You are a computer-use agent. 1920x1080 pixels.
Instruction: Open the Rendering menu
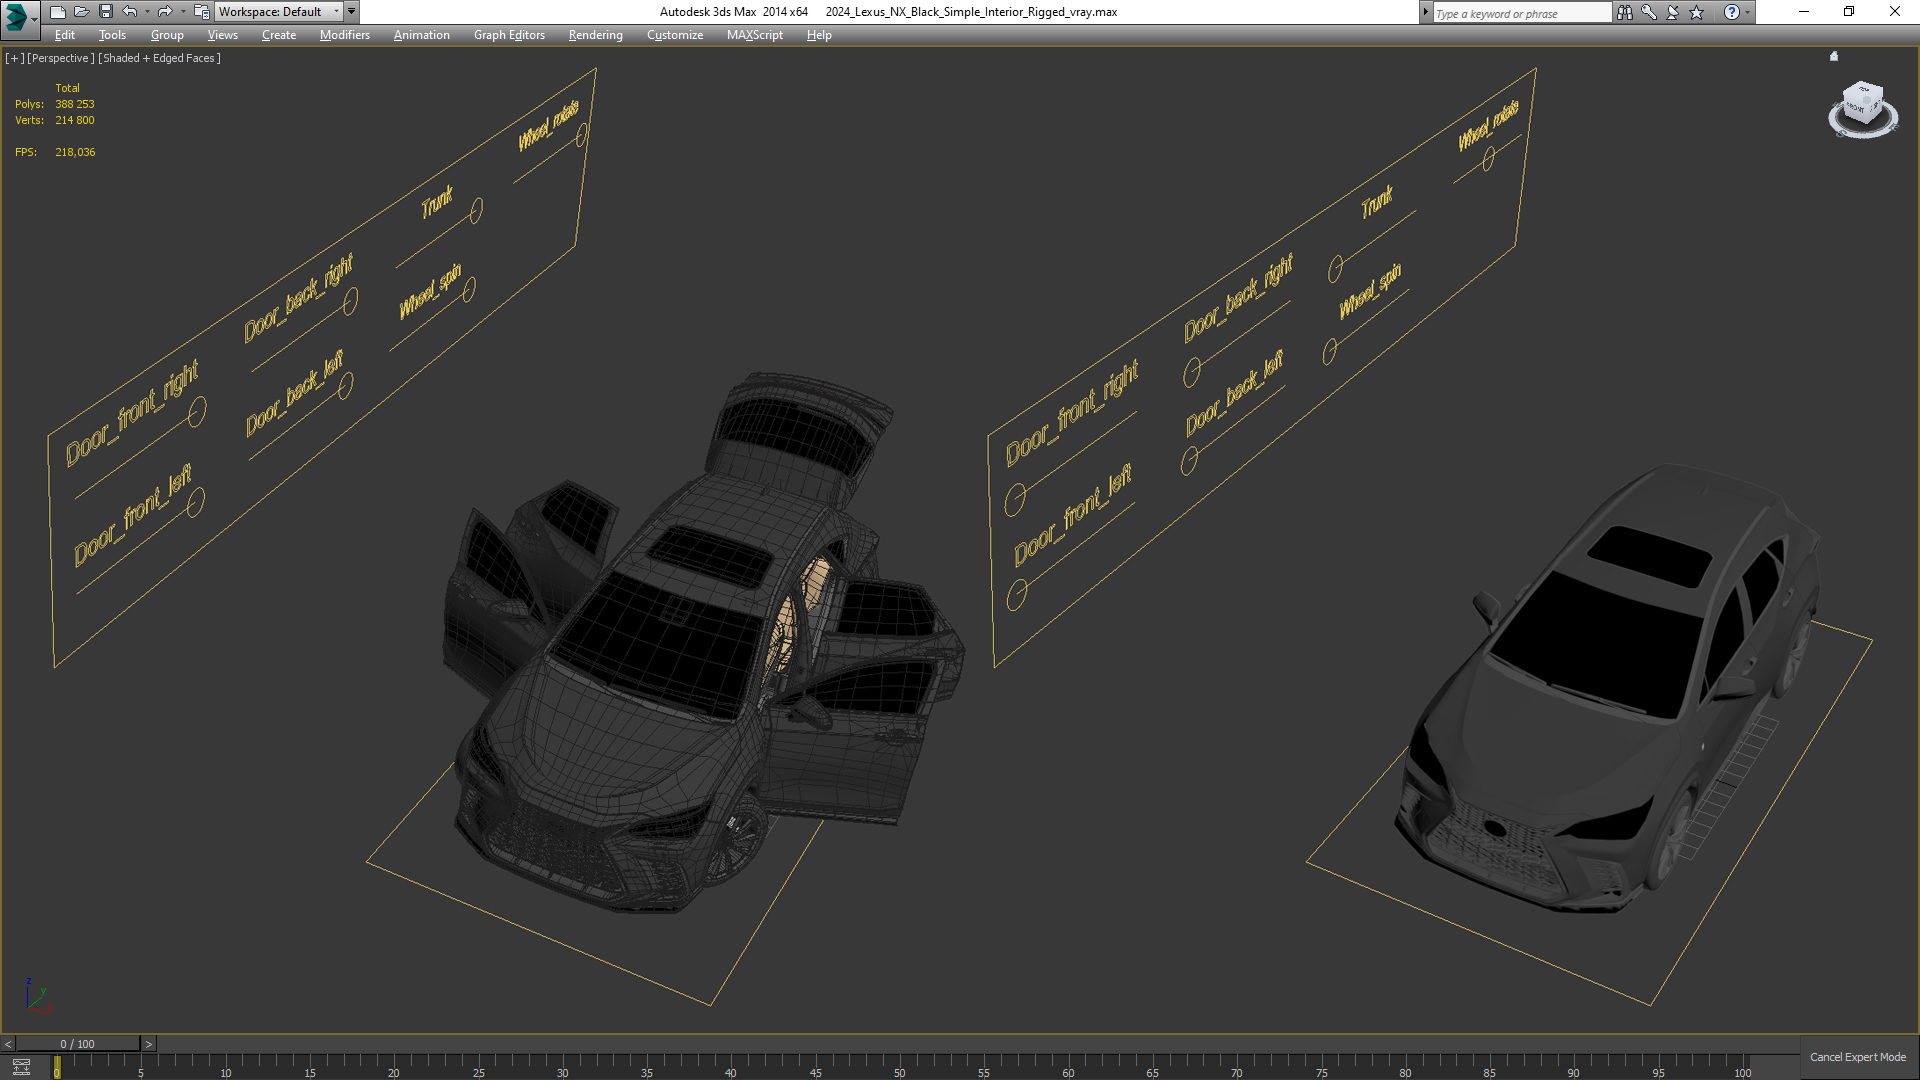(595, 35)
